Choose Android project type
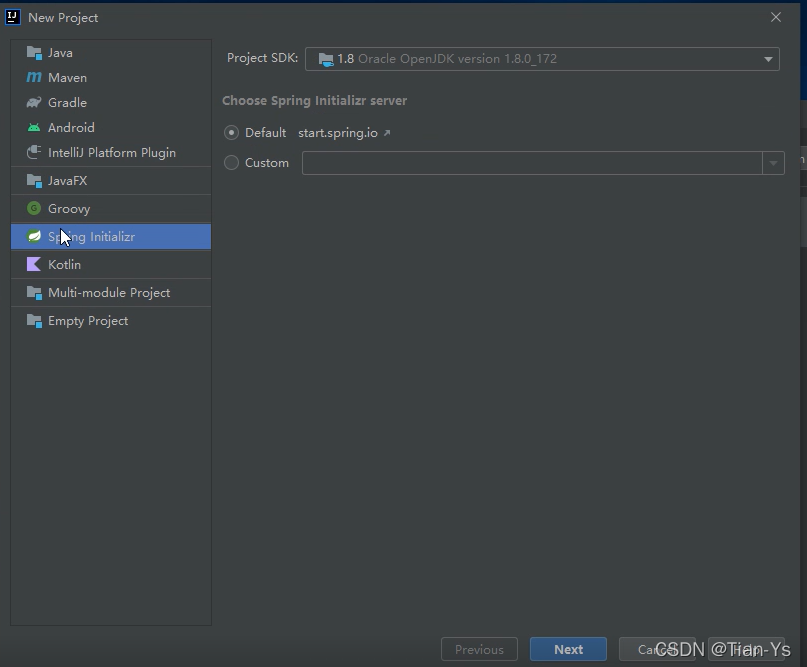 (111, 127)
